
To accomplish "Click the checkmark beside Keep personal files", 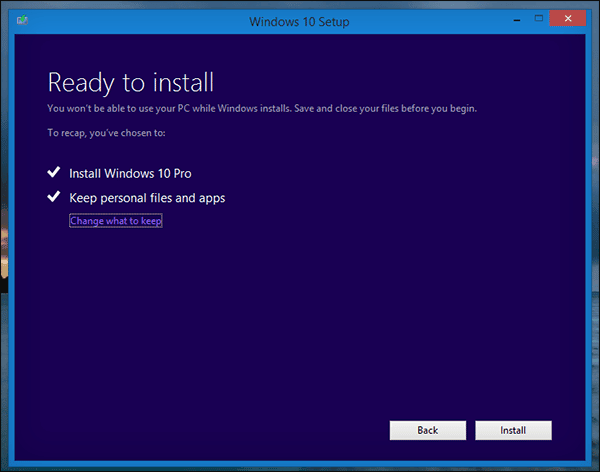I will coord(55,197).
